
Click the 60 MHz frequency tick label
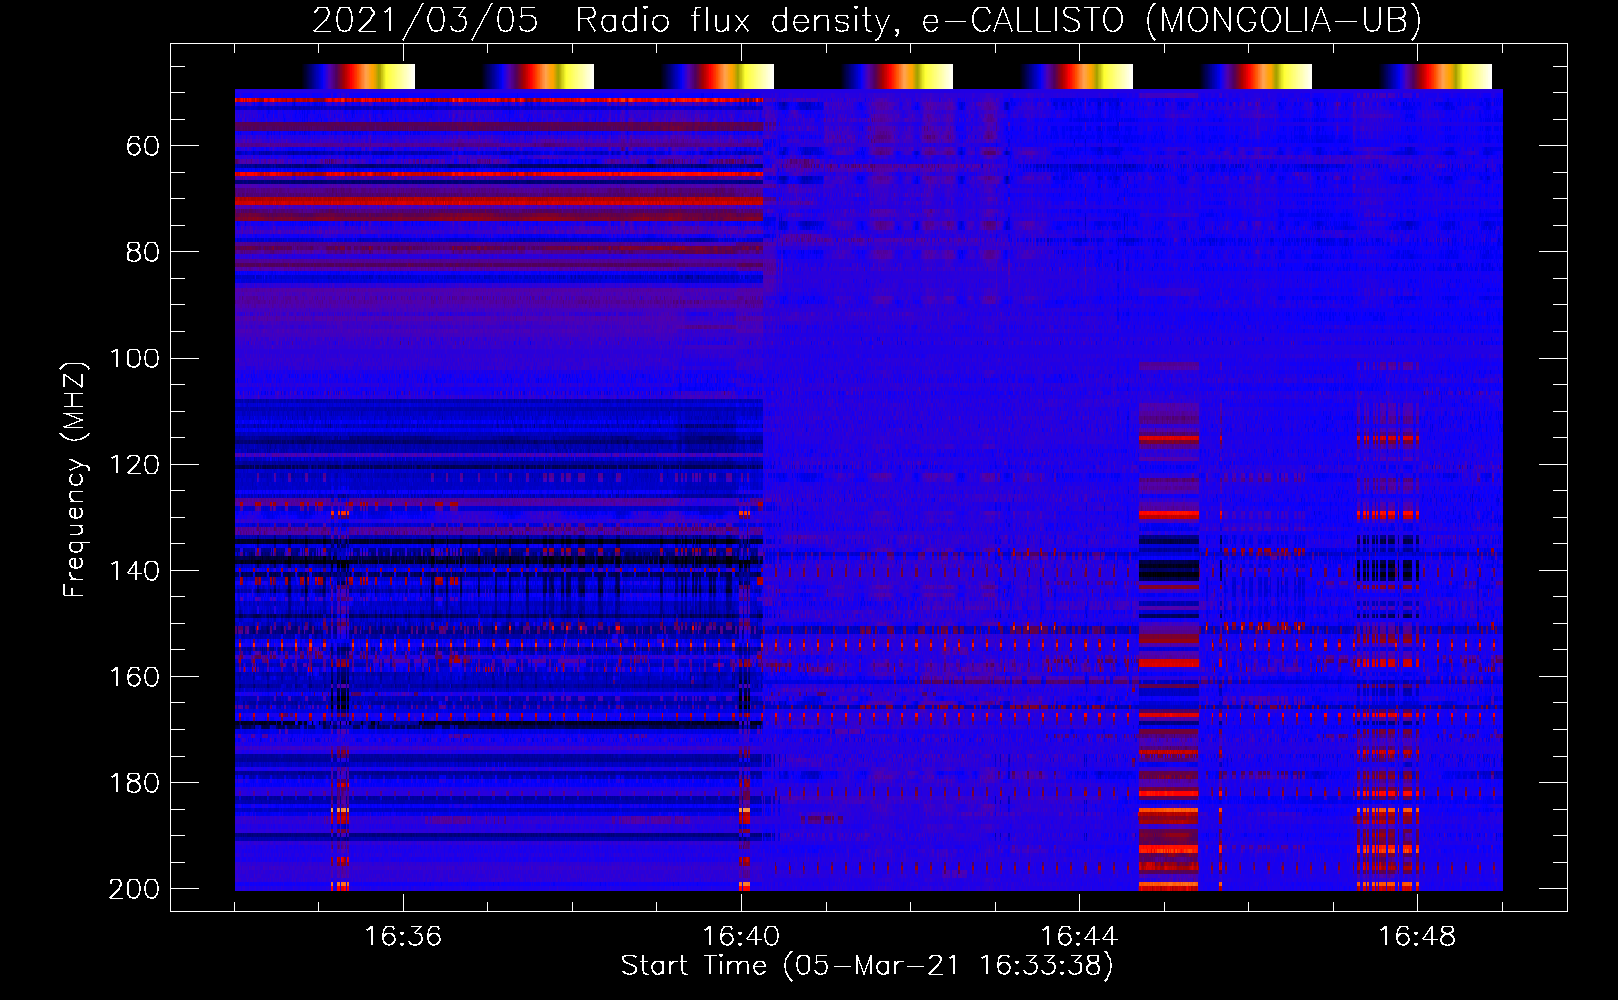tap(143, 147)
